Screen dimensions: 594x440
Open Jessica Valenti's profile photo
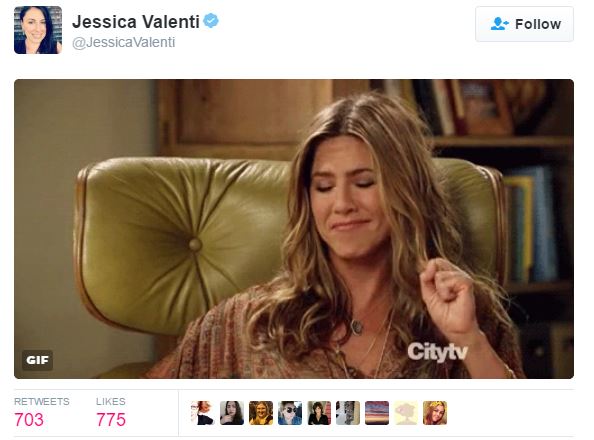pyautogui.click(x=38, y=30)
